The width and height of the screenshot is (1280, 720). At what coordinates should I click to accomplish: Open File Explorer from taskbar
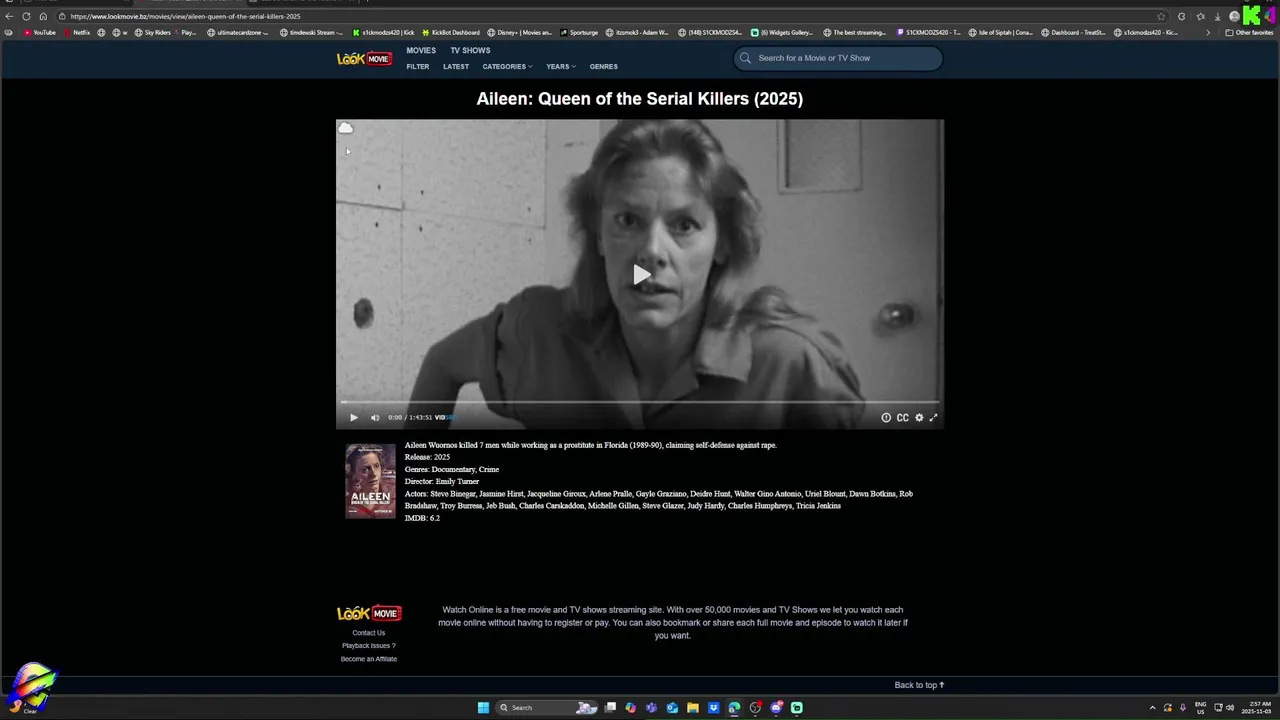tap(692, 708)
